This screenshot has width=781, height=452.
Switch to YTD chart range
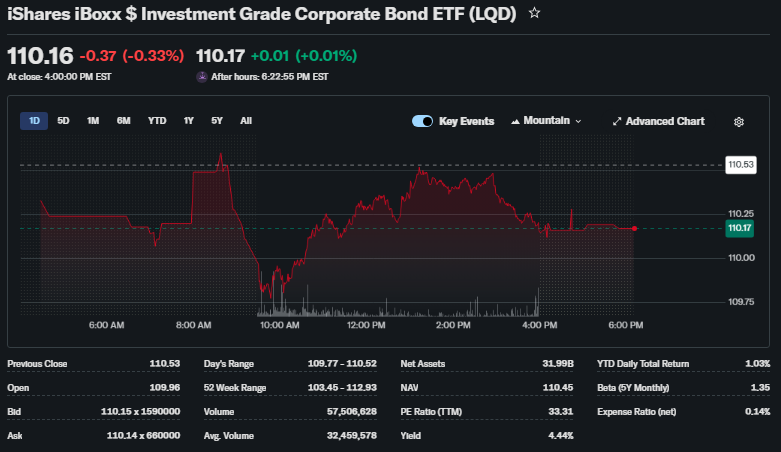point(157,121)
